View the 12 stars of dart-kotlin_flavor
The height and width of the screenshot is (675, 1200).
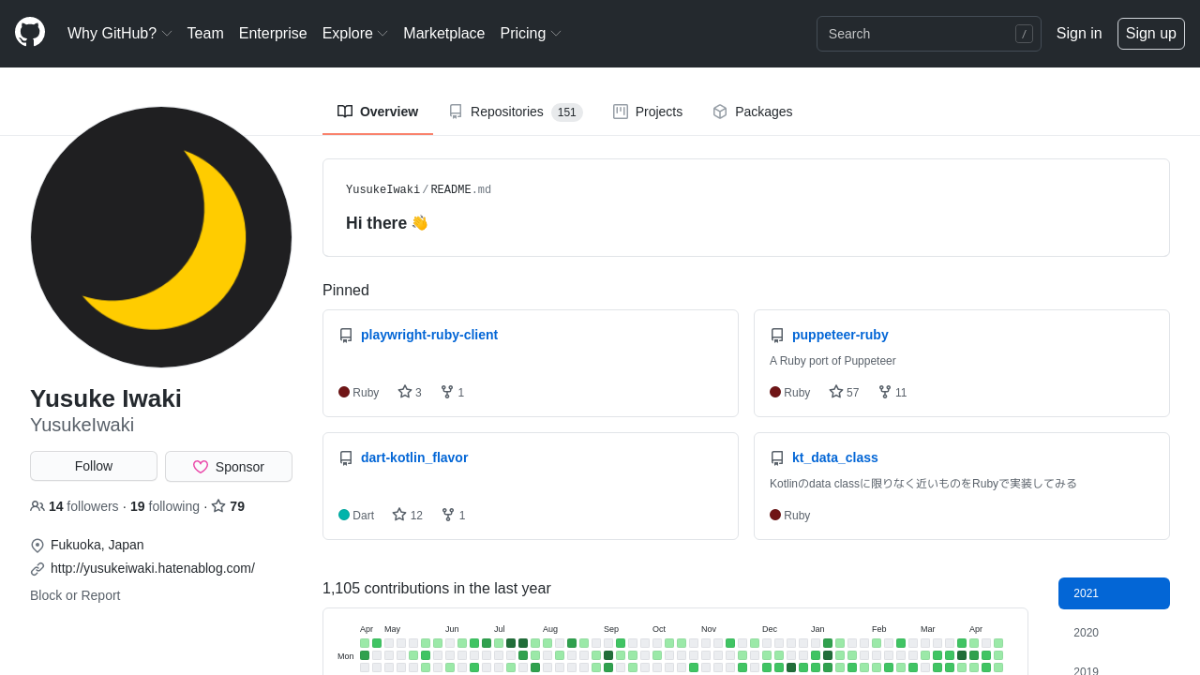tap(407, 515)
